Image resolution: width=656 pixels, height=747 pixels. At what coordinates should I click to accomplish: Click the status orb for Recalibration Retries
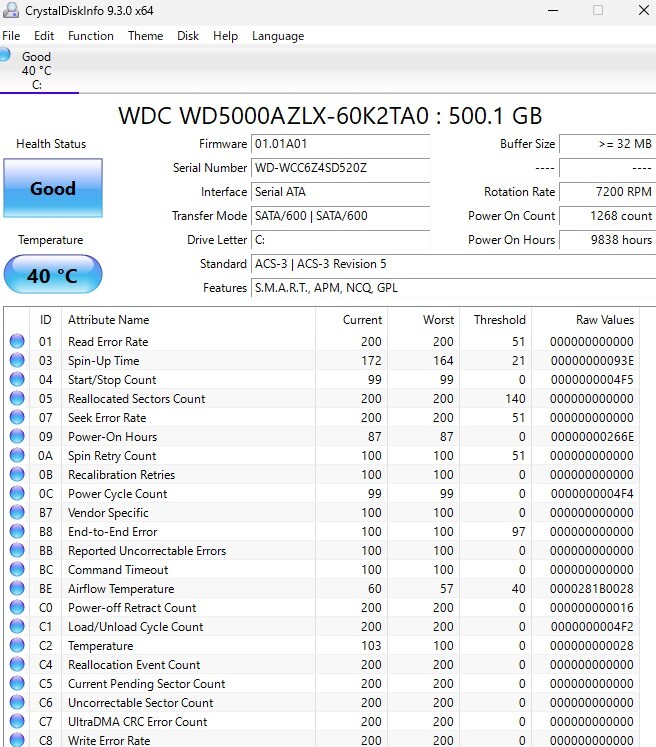tap(17, 474)
